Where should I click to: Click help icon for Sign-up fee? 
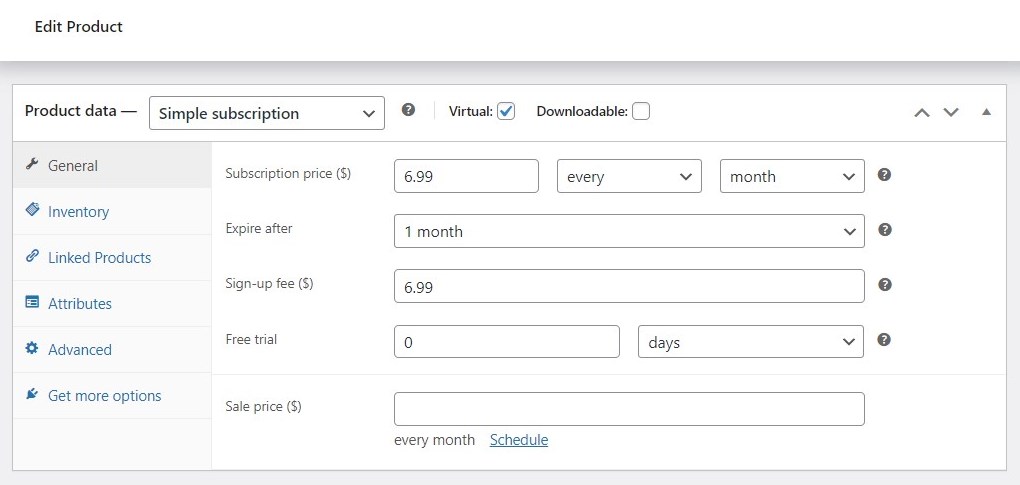(884, 284)
